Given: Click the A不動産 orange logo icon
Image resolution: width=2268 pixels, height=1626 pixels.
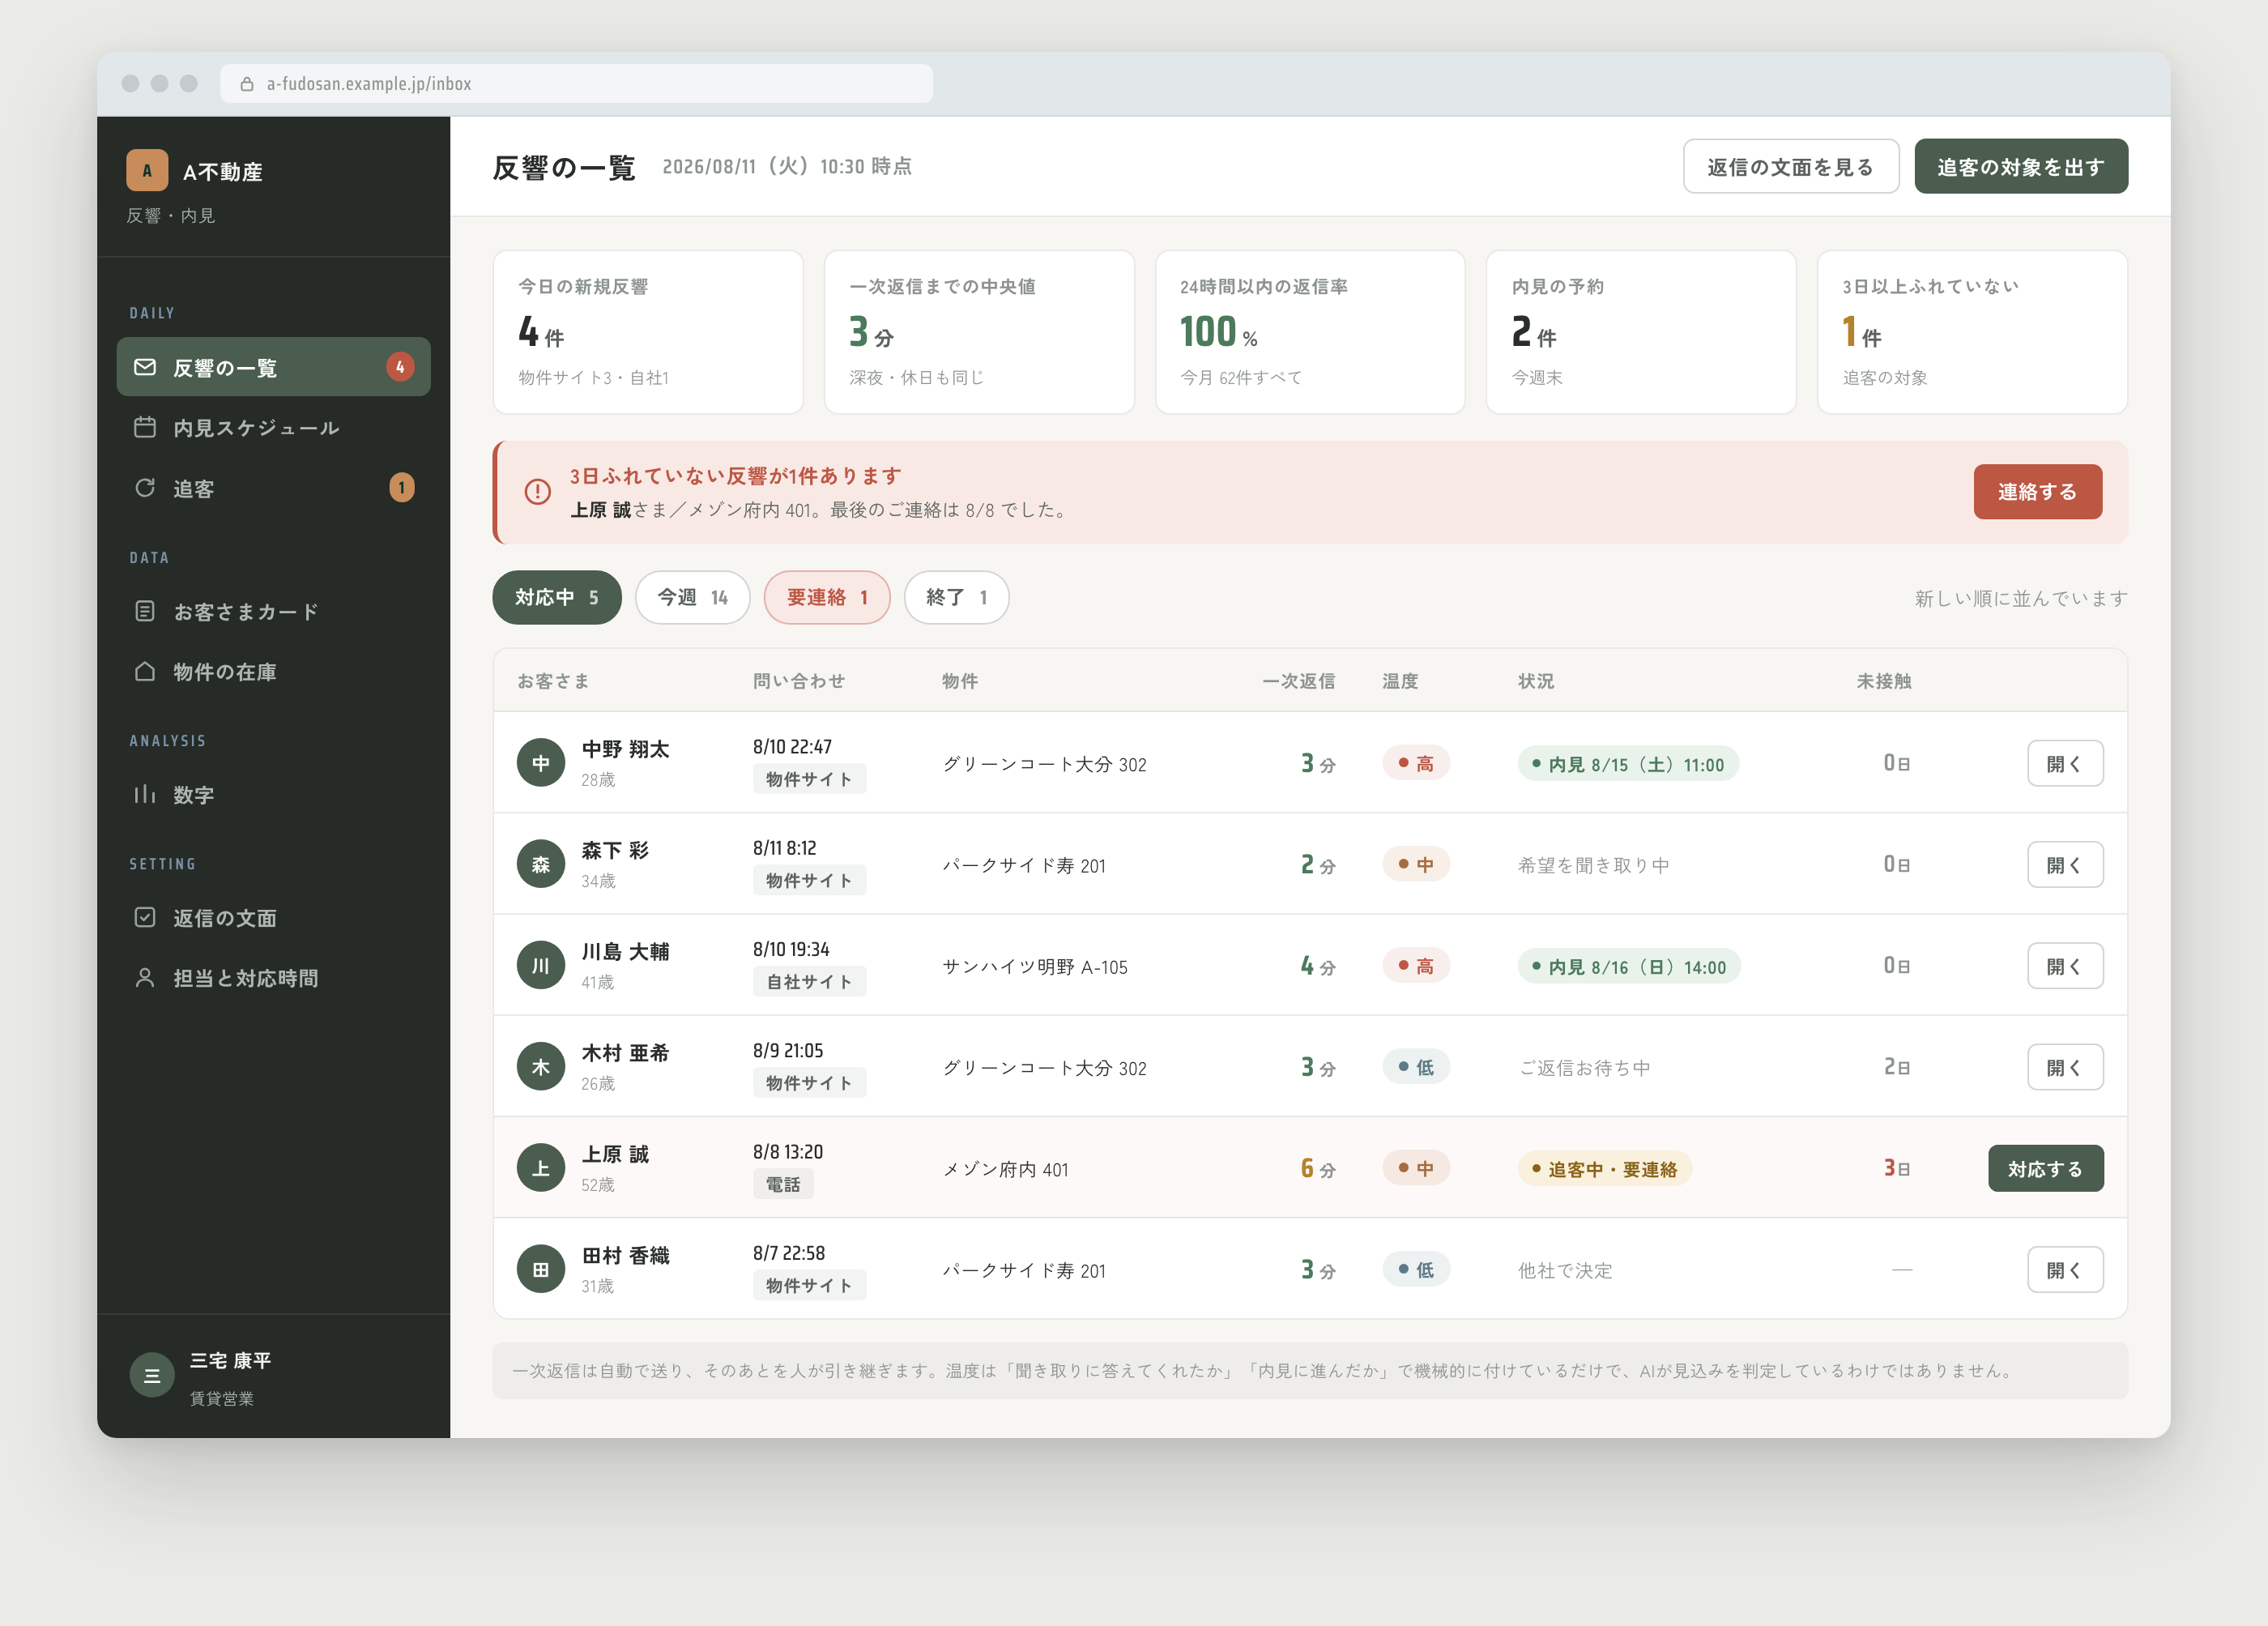Looking at the screenshot, I should (147, 170).
